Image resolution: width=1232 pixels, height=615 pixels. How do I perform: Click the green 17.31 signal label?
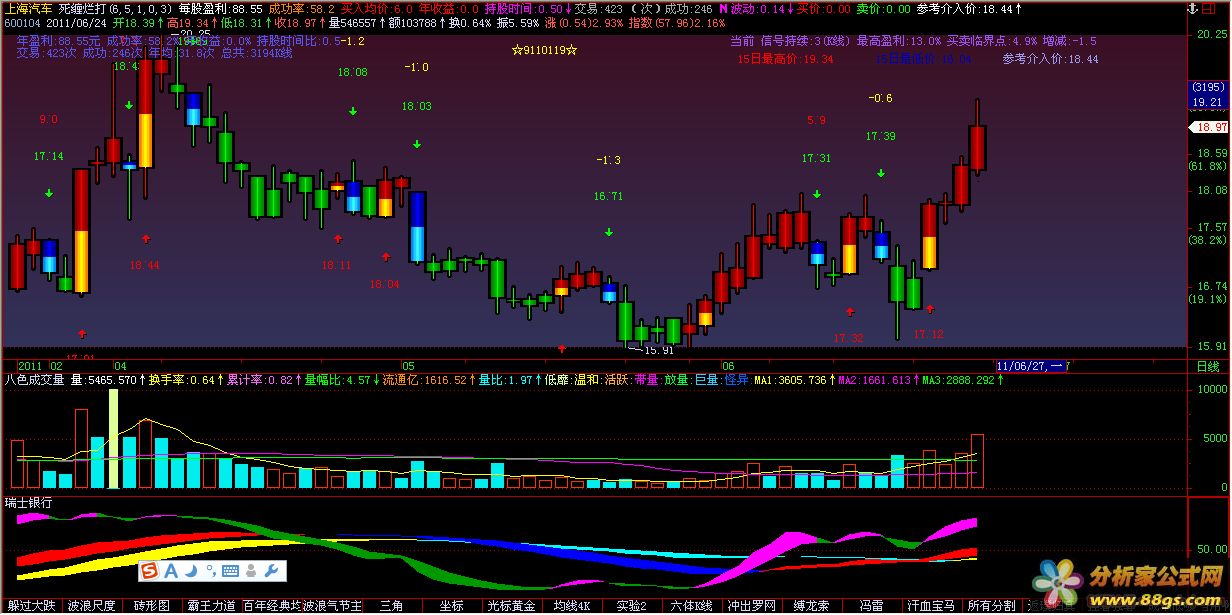816,158
